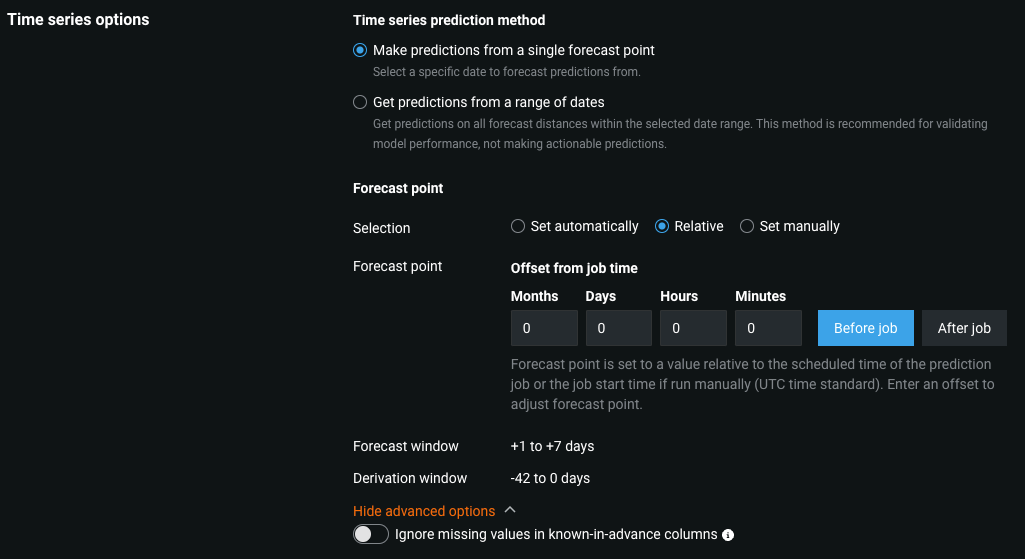Click the info icon beside known-in-advance columns
The height and width of the screenshot is (559, 1025).
[x=728, y=535]
